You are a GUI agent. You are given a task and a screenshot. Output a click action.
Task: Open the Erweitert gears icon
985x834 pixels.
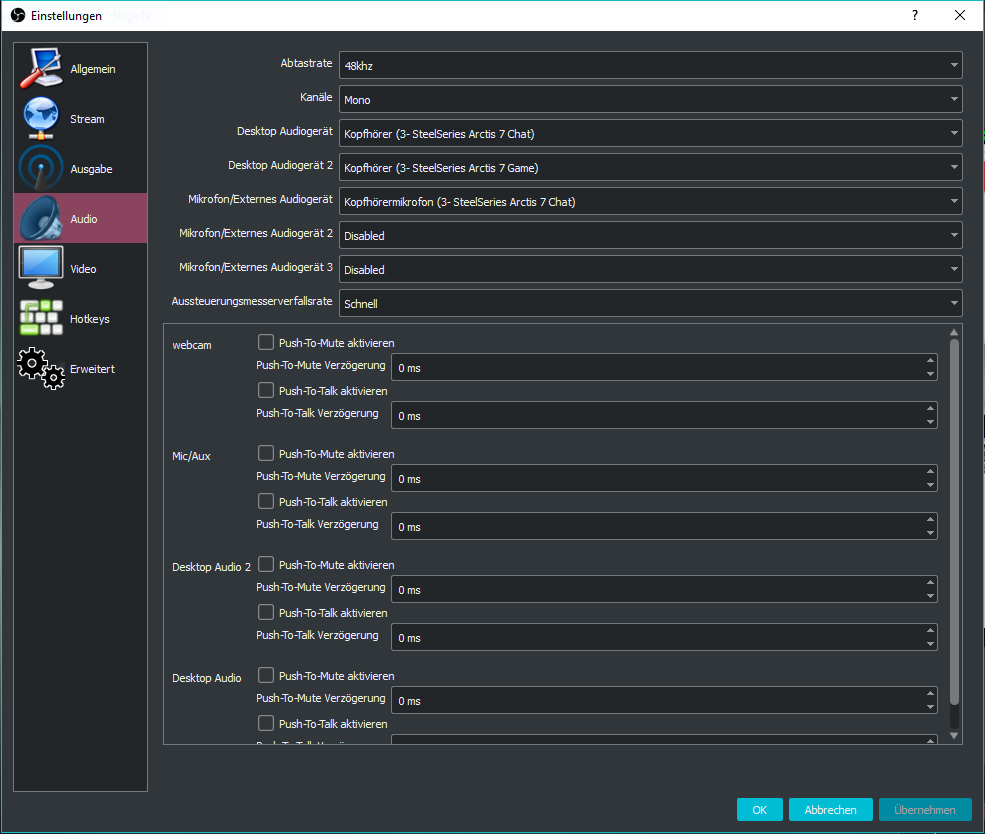coord(41,368)
